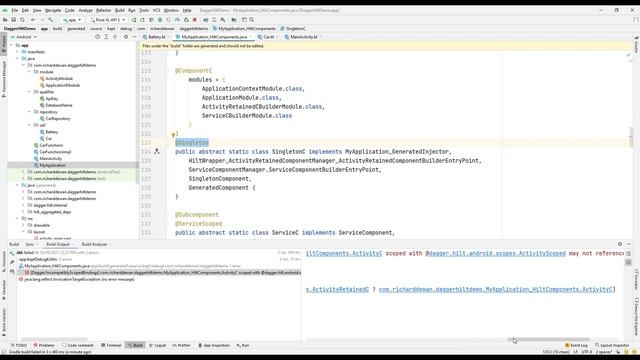This screenshot has height=360, width=640.
Task: Select ActivityModule in project tree
Action: 59,78
